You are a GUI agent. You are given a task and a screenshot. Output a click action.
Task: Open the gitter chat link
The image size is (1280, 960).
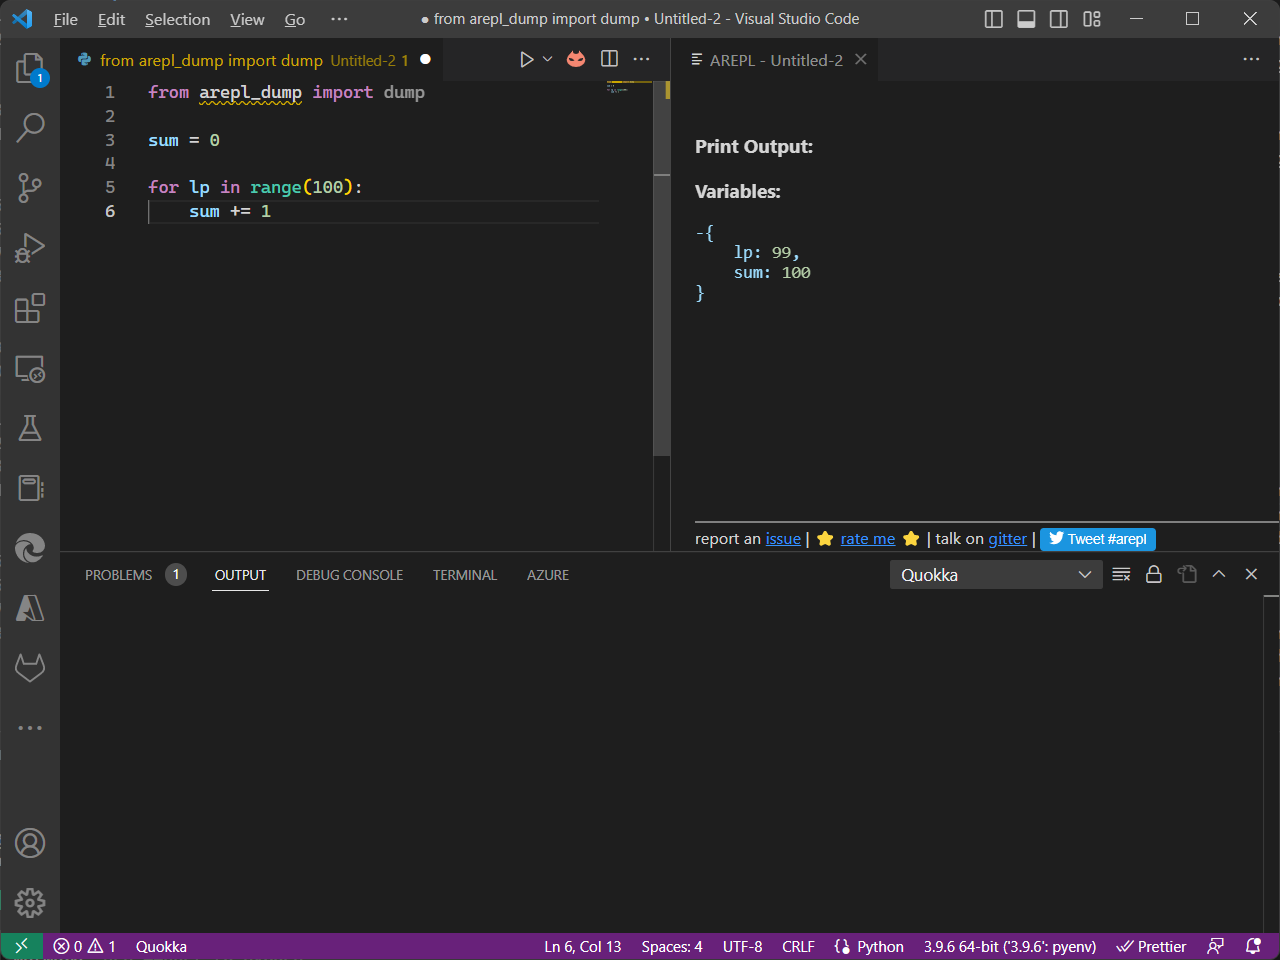1008,539
